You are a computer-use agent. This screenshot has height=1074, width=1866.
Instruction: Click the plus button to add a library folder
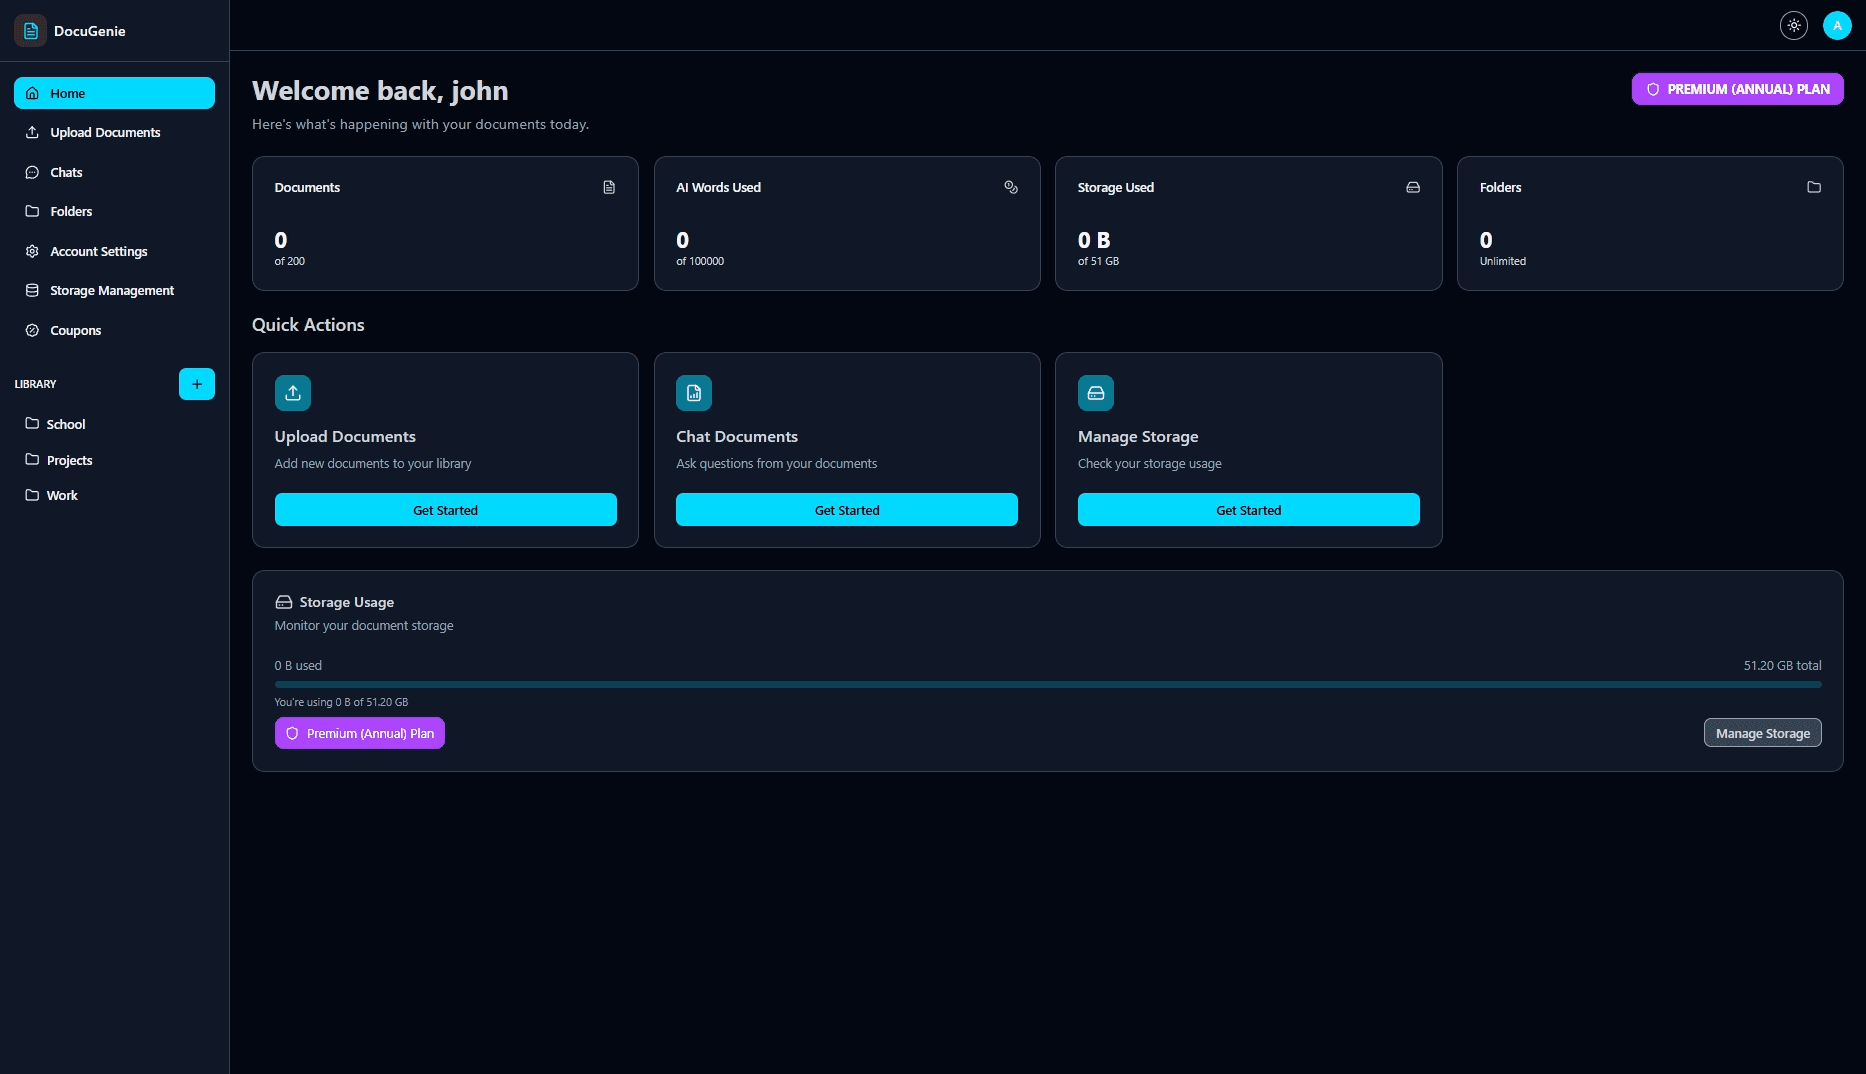pos(196,383)
